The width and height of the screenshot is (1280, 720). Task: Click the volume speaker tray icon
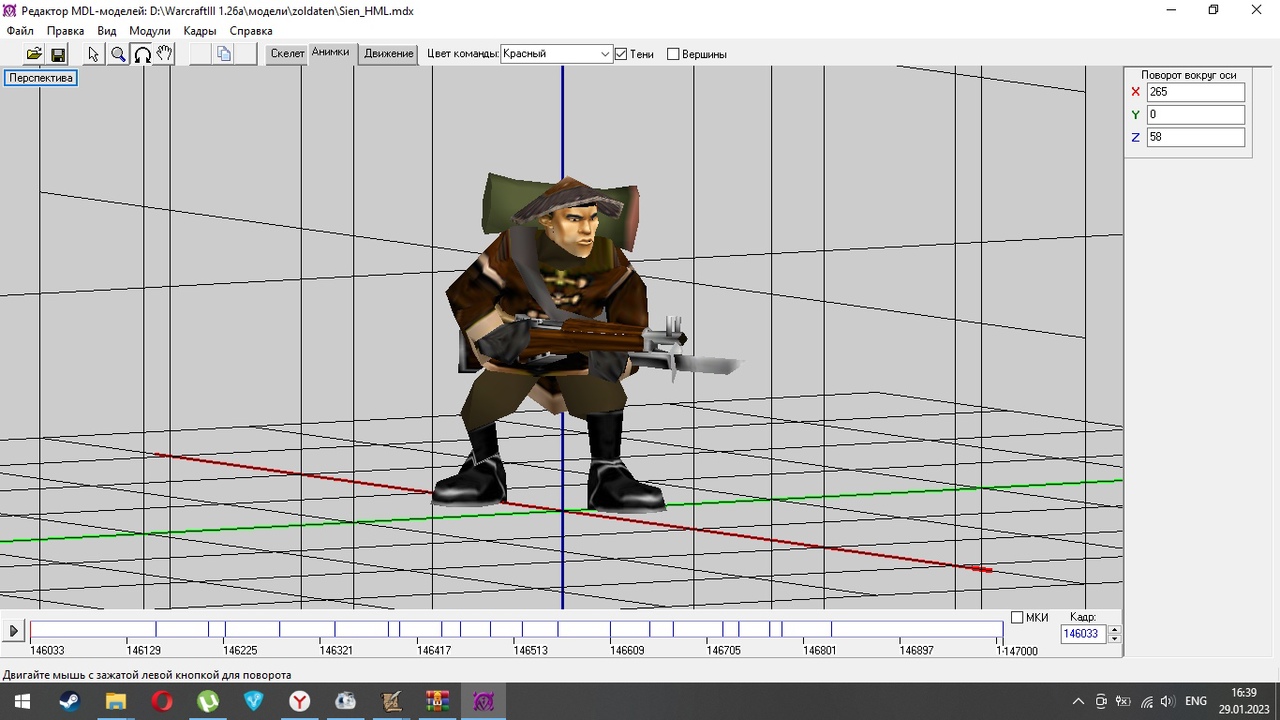pos(1167,701)
